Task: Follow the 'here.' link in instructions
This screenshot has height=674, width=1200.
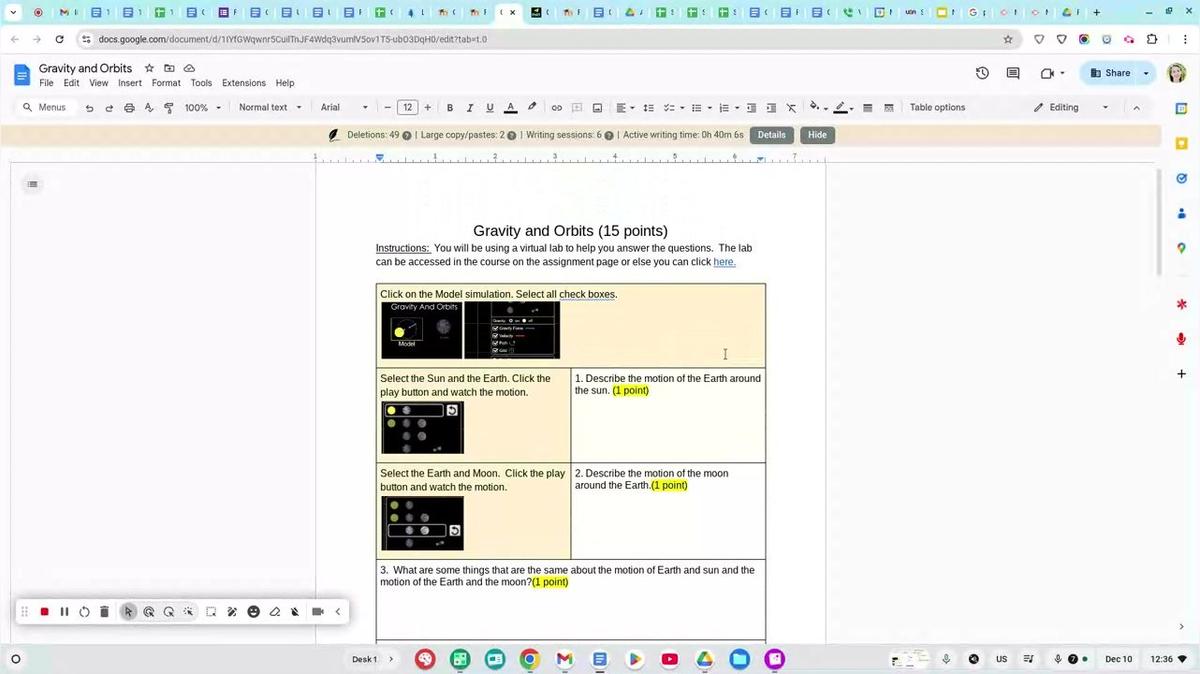Action: point(724,262)
